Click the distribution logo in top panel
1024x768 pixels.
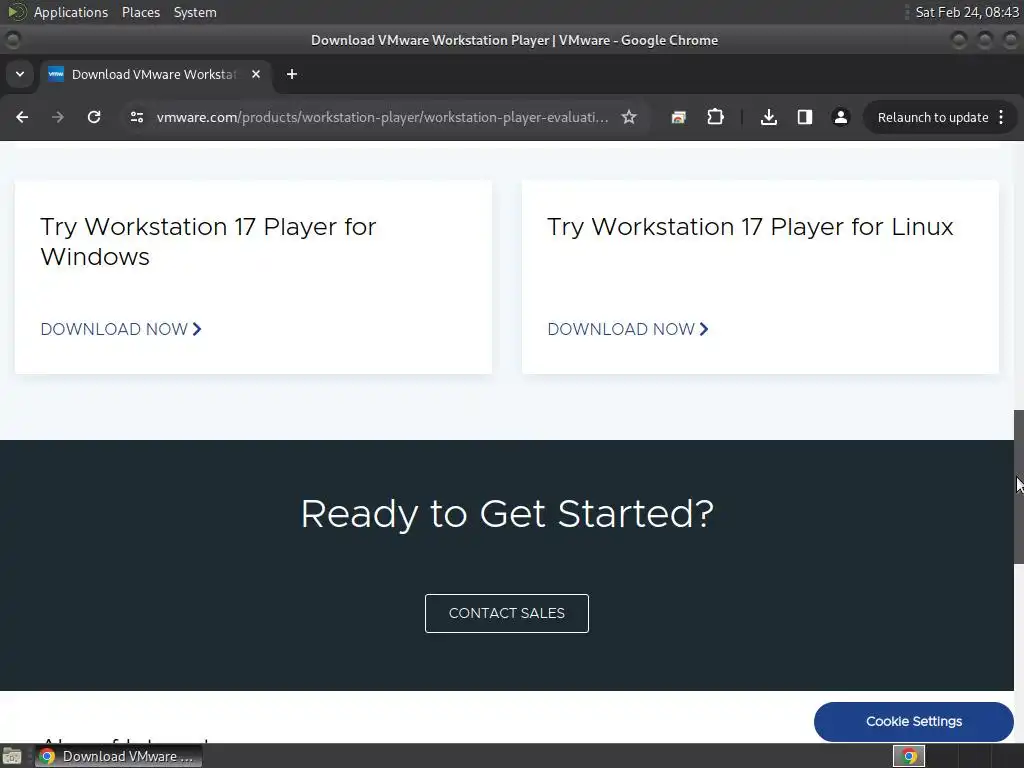point(16,12)
